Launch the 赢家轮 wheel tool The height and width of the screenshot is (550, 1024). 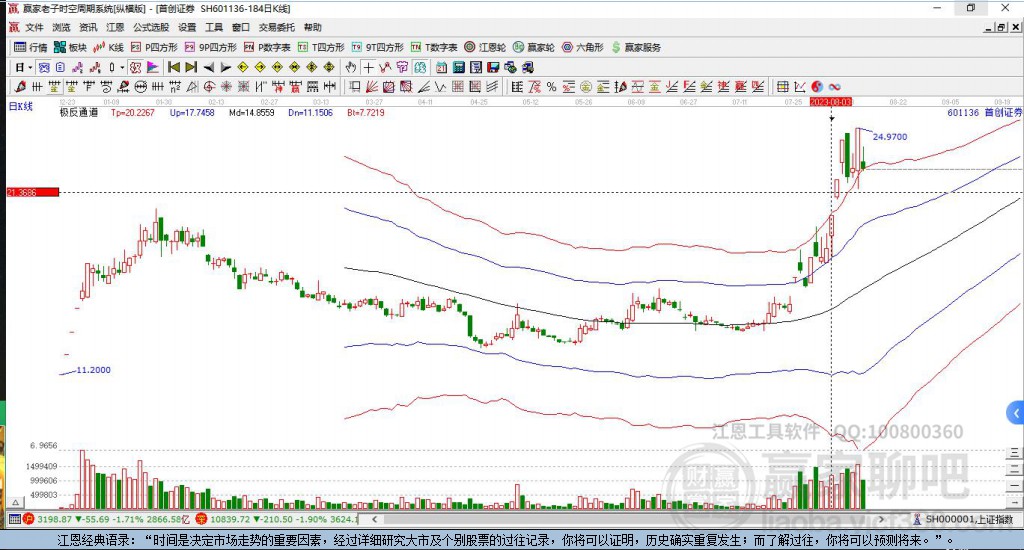click(x=534, y=47)
